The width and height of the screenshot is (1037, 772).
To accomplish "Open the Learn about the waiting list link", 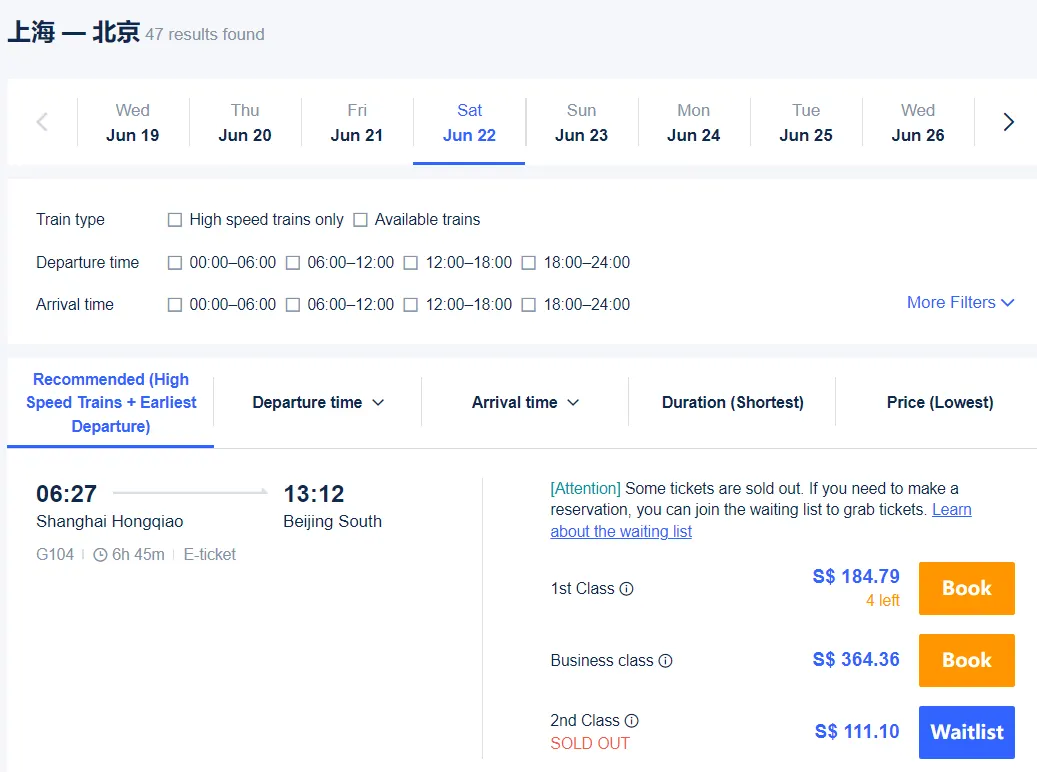I will 620,531.
